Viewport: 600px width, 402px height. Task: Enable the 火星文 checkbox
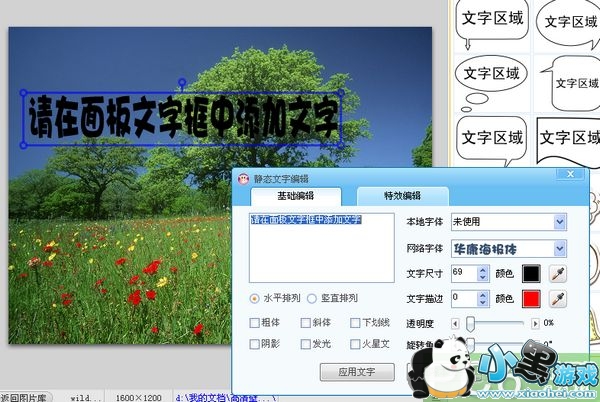click(355, 344)
